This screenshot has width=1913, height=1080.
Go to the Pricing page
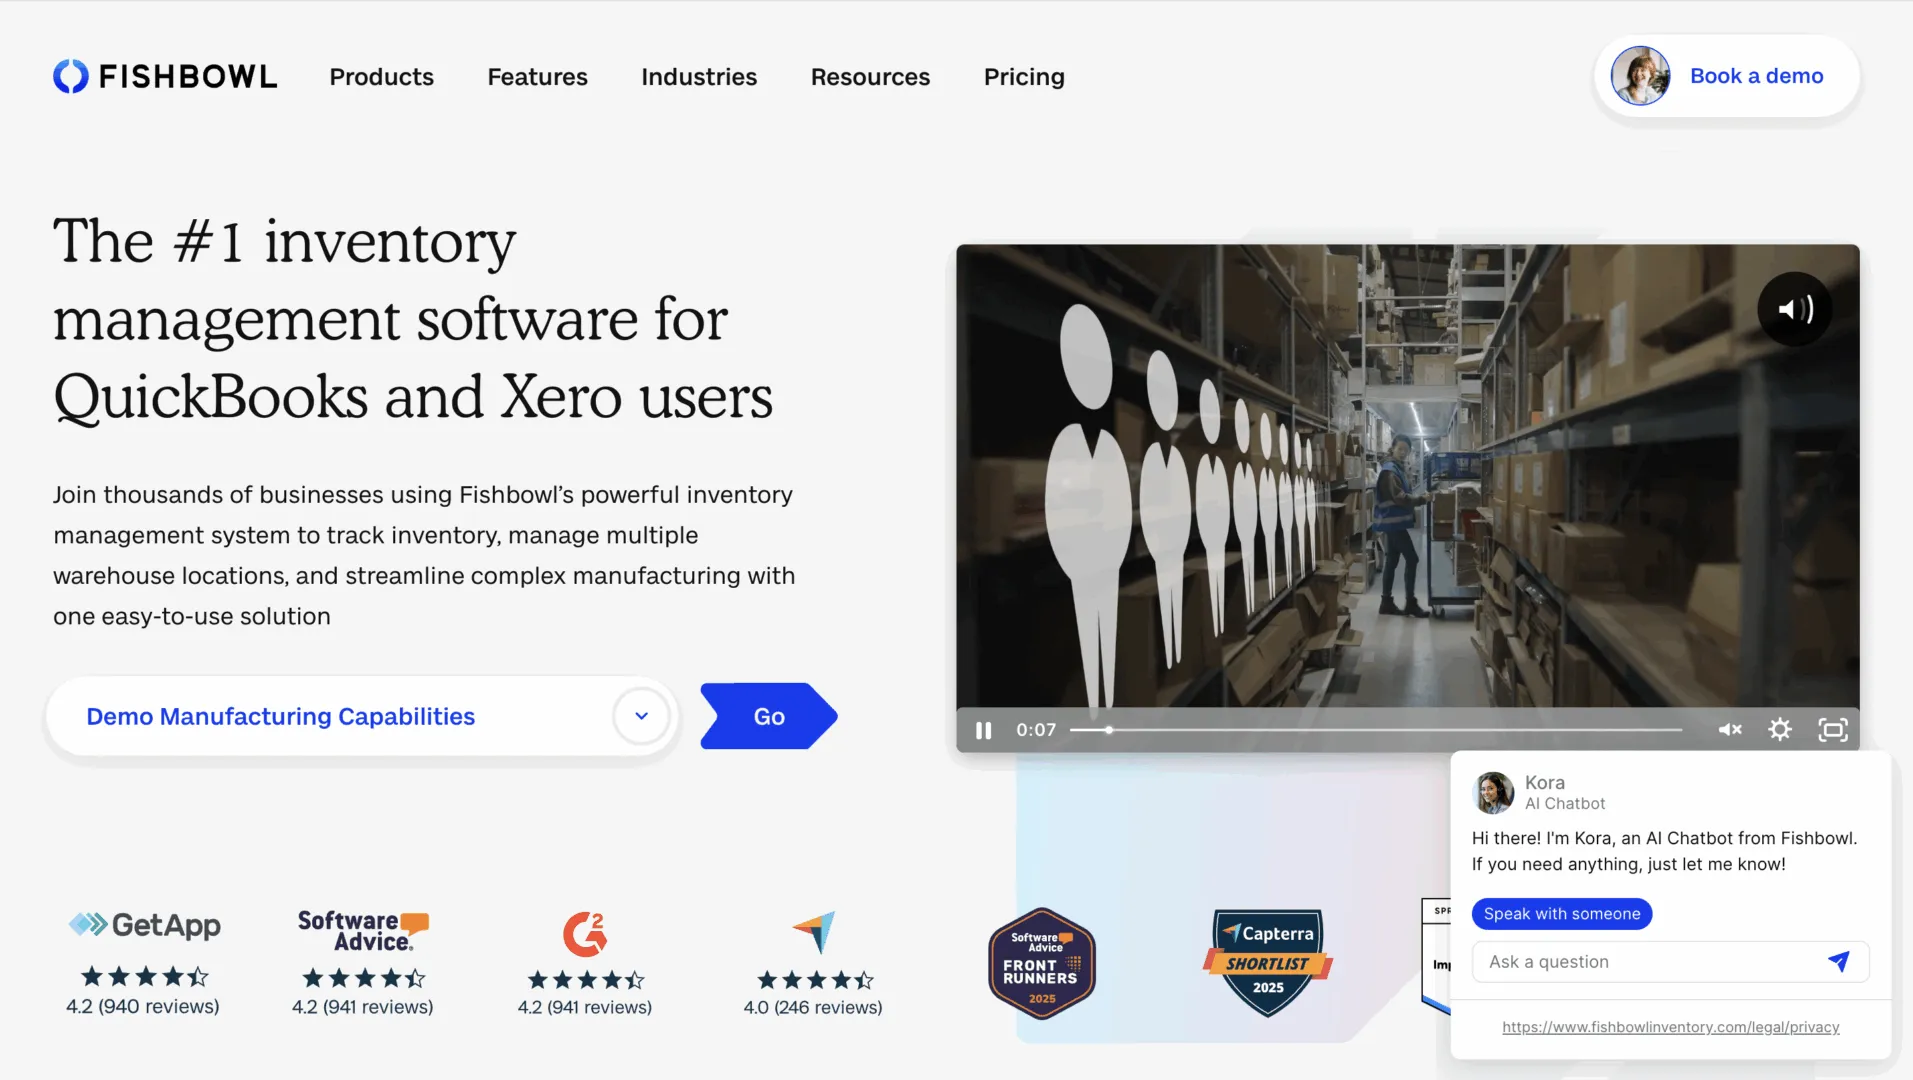[x=1024, y=77]
